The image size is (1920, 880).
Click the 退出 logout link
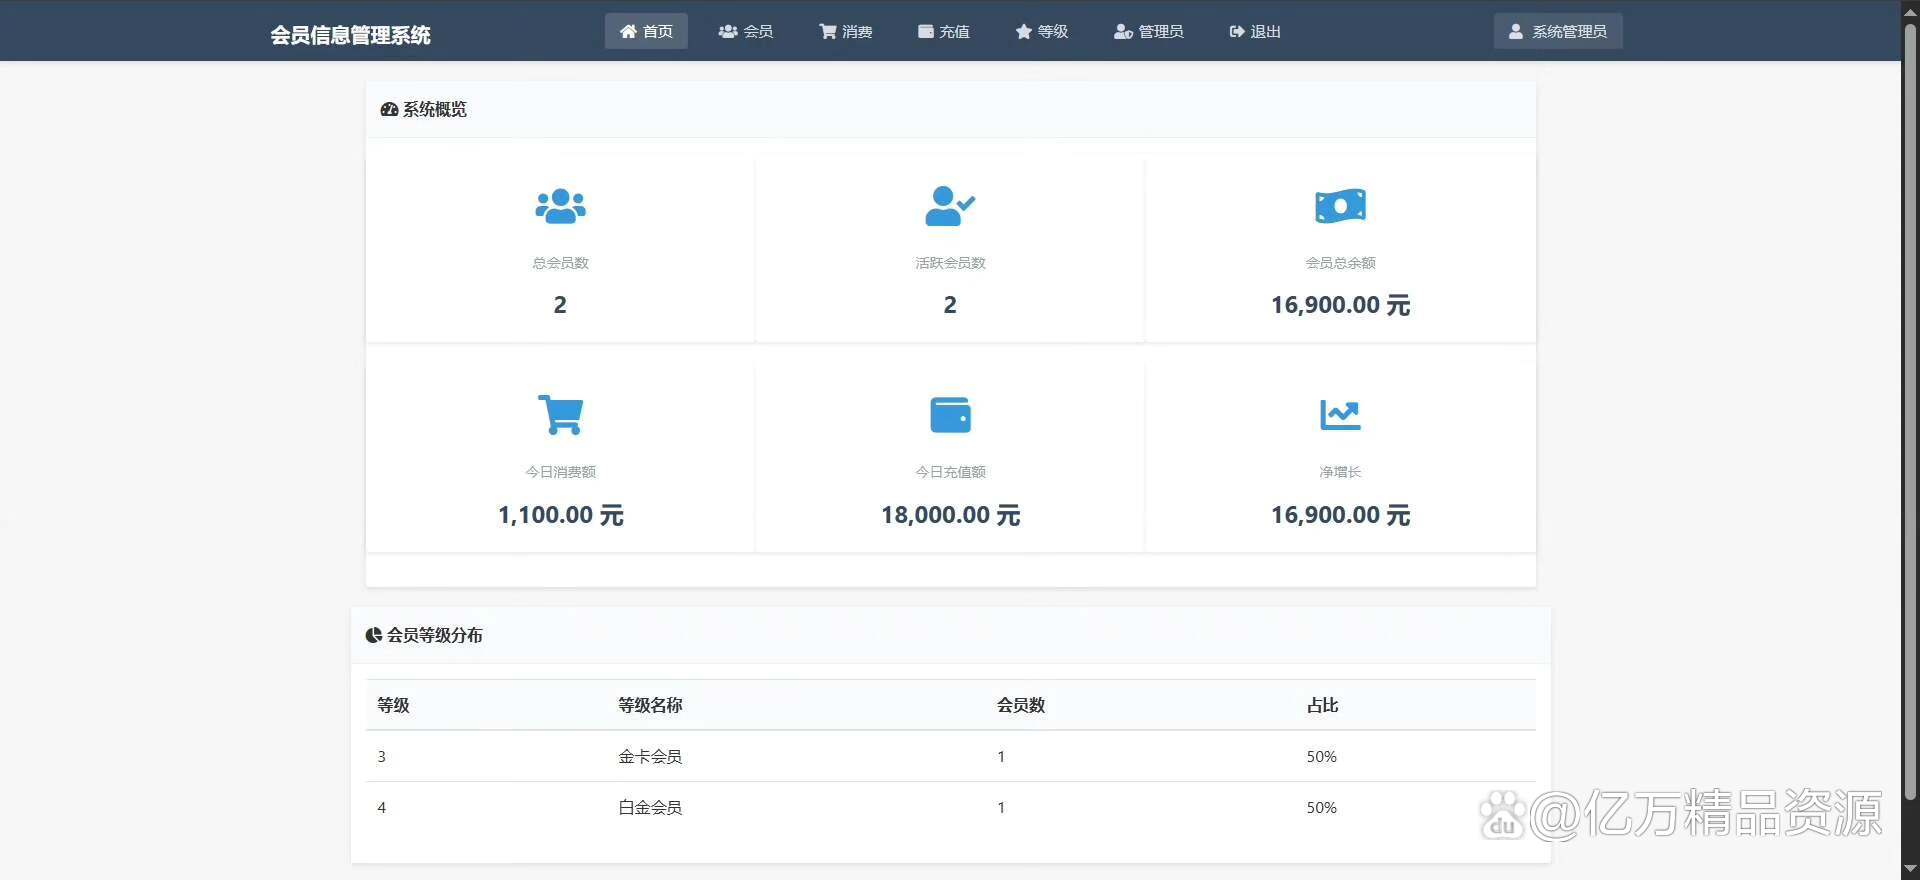point(1255,31)
